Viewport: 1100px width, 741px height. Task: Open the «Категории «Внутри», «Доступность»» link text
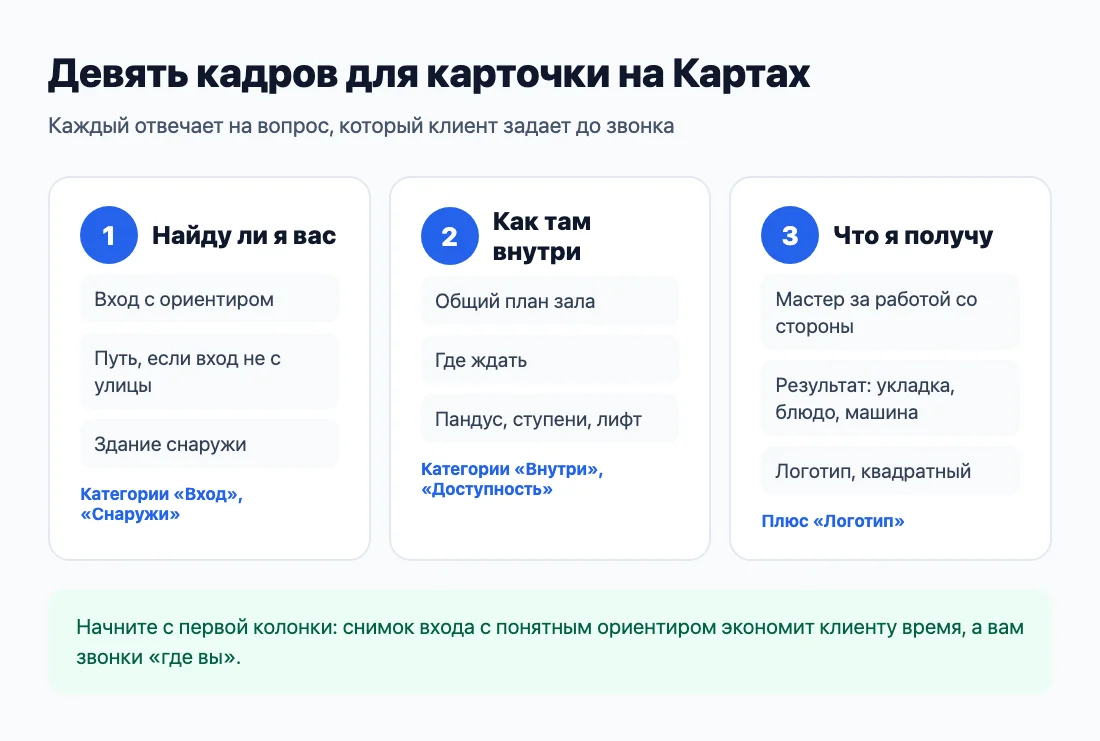pyautogui.click(x=512, y=479)
